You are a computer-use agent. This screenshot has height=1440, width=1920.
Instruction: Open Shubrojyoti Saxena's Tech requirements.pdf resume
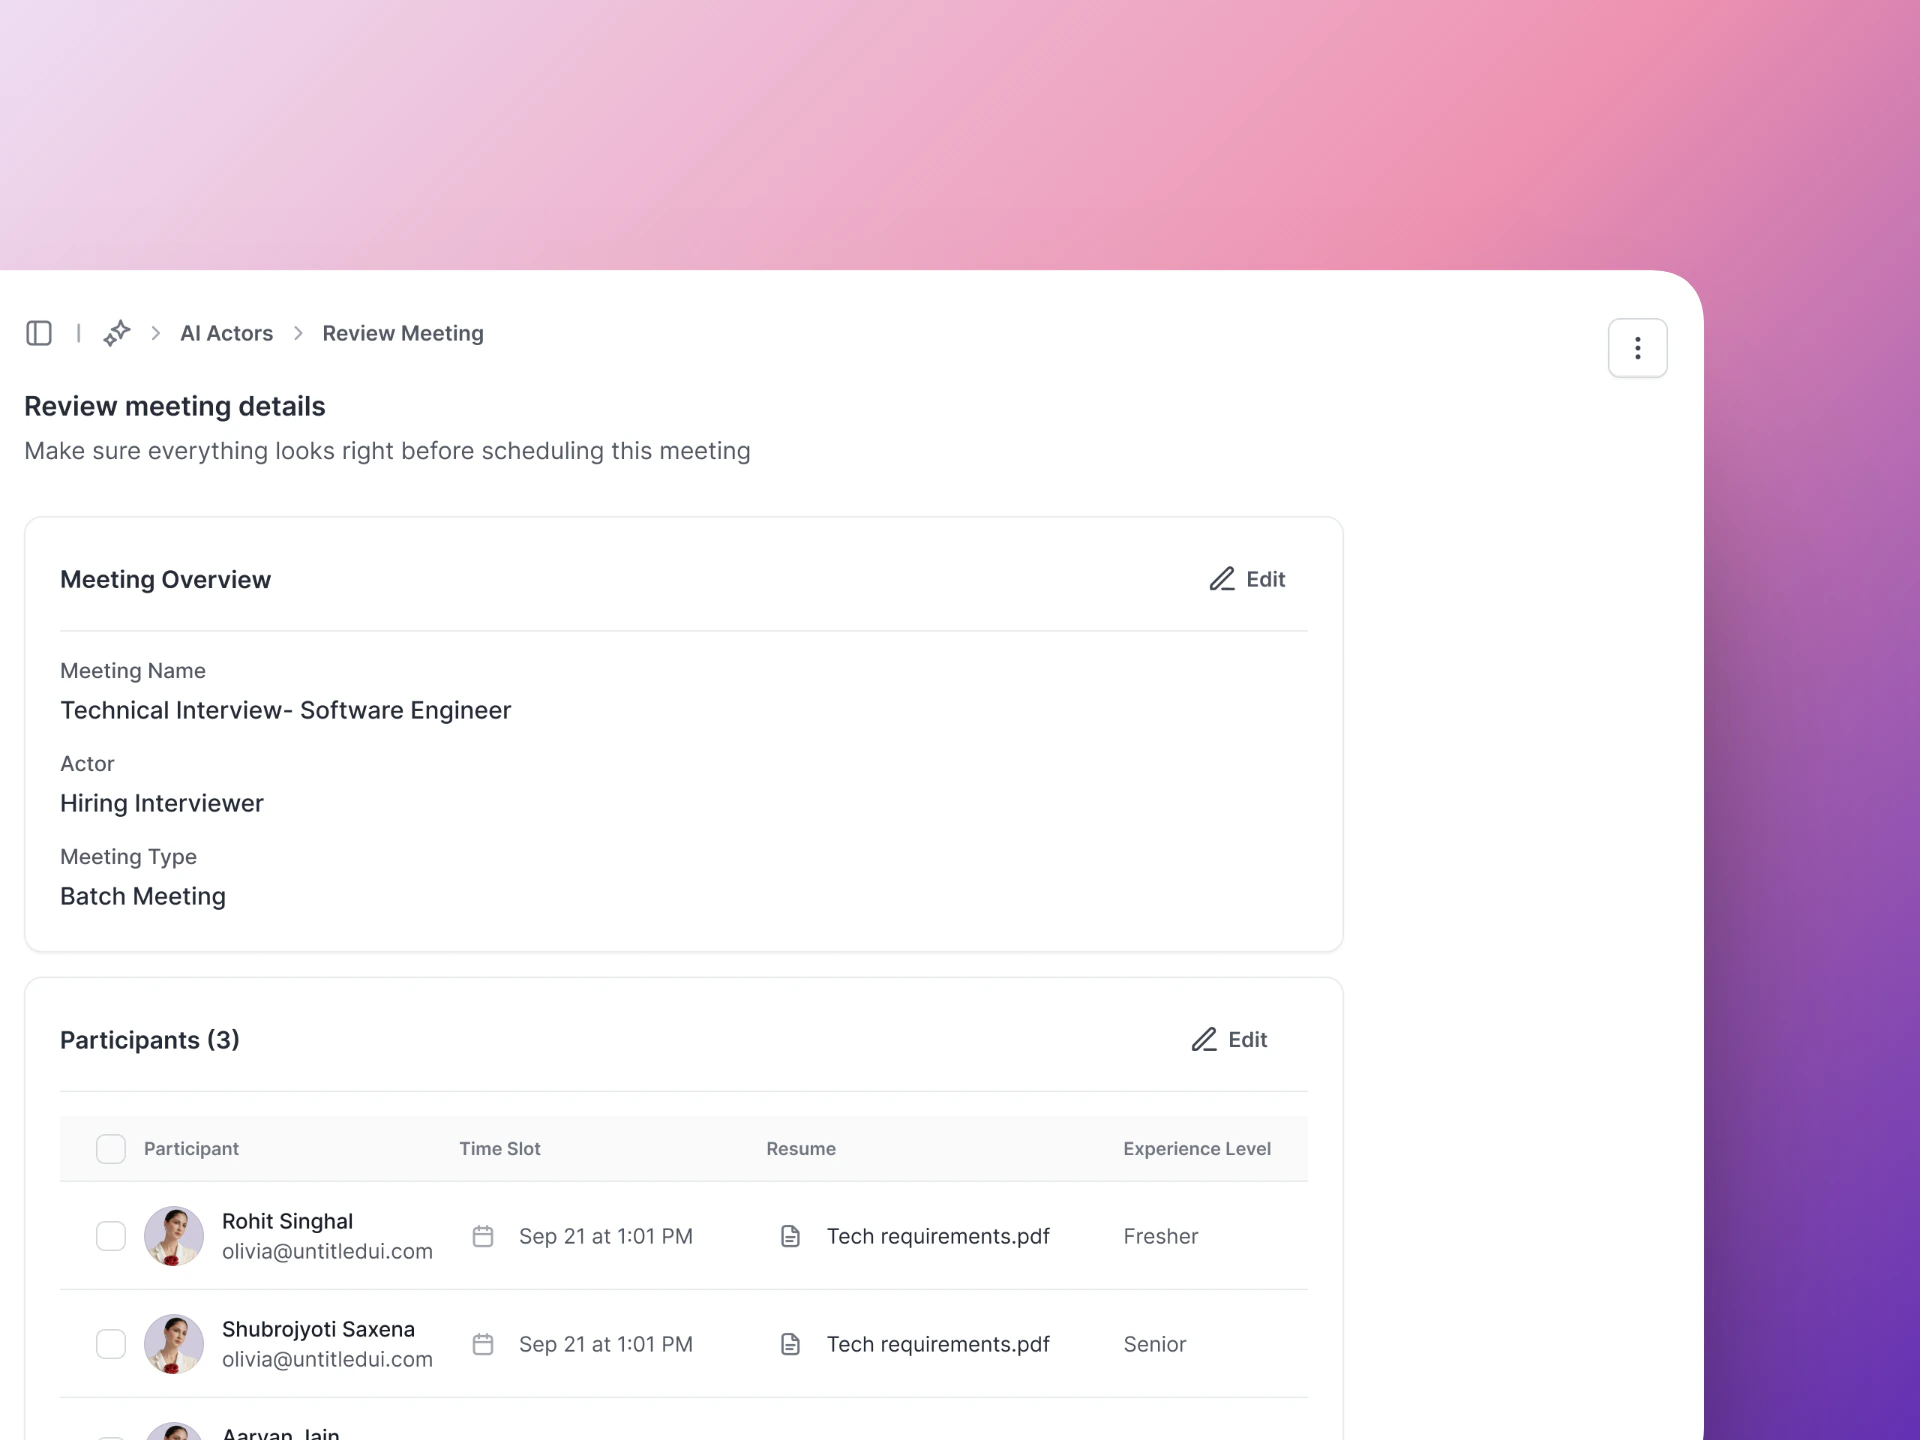click(x=937, y=1344)
